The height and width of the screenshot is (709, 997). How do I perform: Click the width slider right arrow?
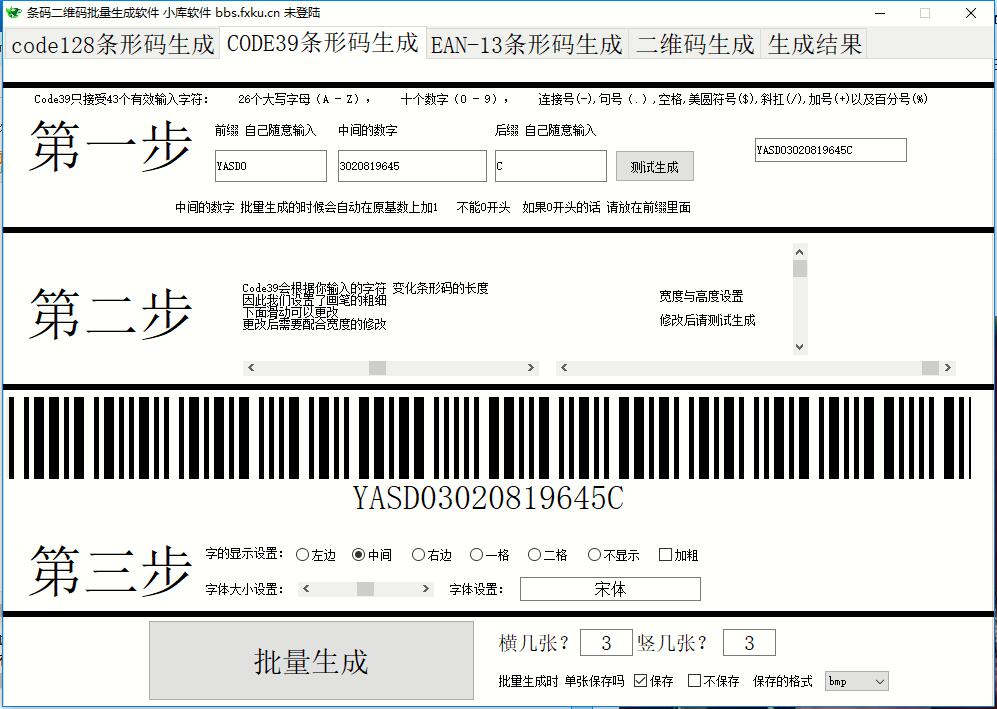coord(947,368)
